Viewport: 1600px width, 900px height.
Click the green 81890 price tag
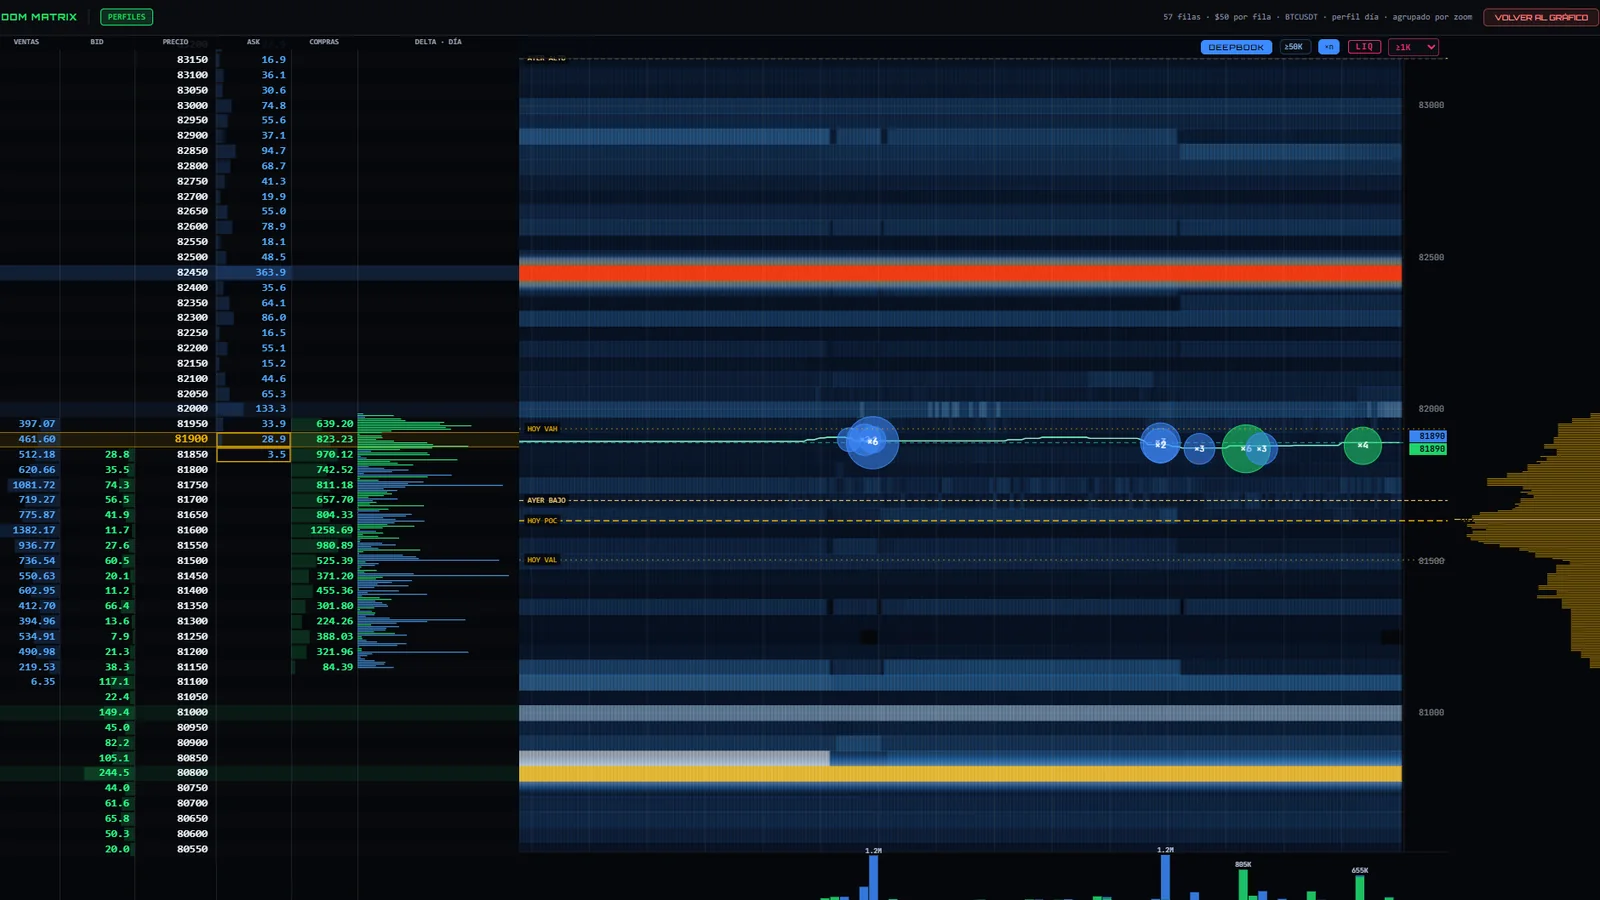click(x=1427, y=449)
